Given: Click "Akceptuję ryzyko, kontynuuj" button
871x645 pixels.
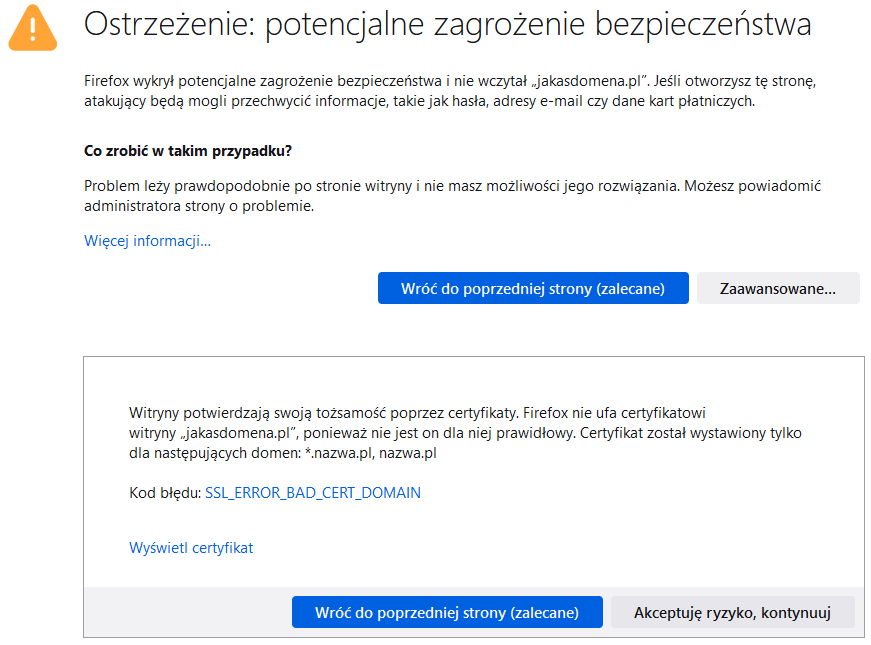Looking at the screenshot, I should (x=732, y=612).
